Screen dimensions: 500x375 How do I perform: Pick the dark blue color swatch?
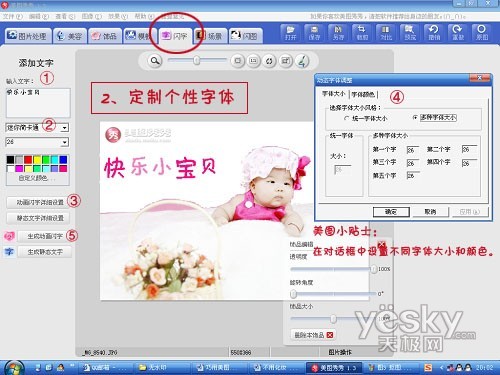click(x=63, y=160)
